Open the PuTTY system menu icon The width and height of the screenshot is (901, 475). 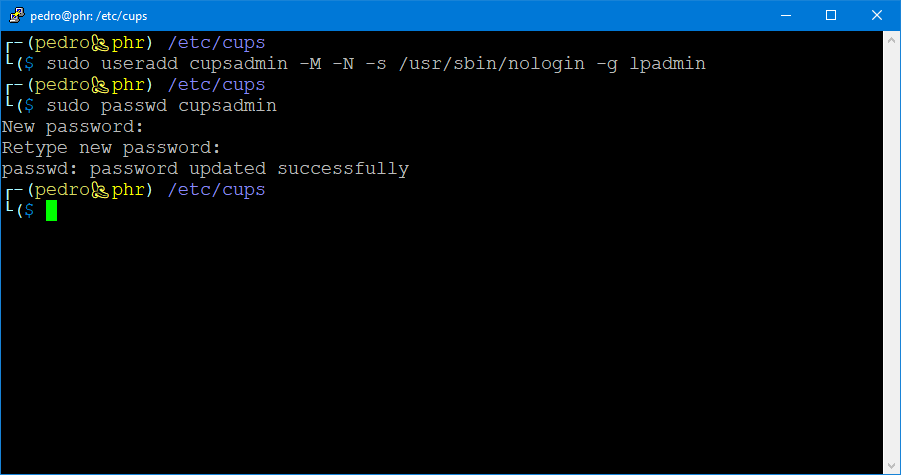tap(14, 15)
